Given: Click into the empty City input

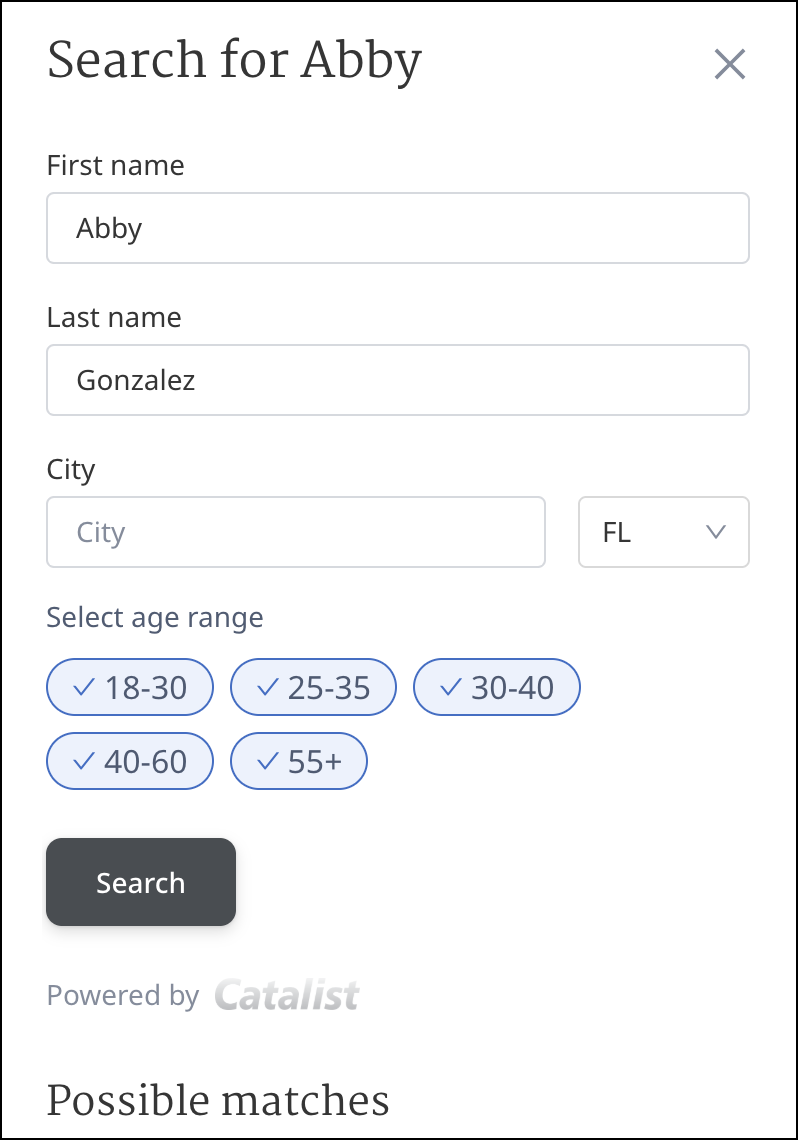Looking at the screenshot, I should (295, 532).
